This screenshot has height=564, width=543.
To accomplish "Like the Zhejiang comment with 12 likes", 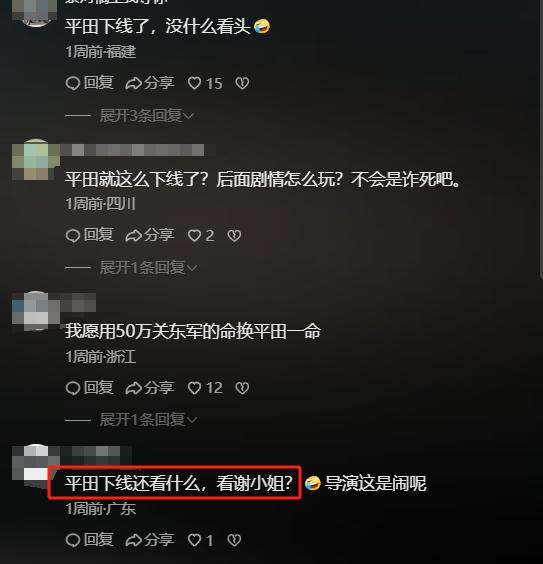I will (x=205, y=388).
